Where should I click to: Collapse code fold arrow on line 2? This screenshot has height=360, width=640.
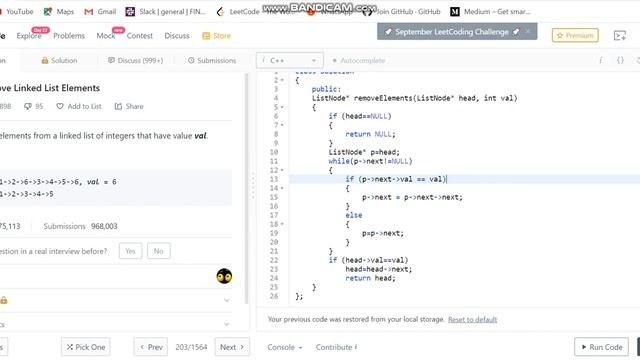(x=282, y=80)
